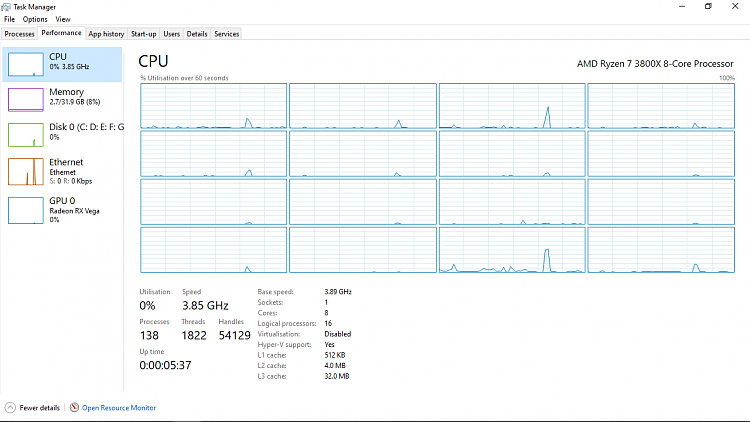Click the AMD Ryzen 7 3800X processor name
The height and width of the screenshot is (422, 750).
click(x=655, y=64)
